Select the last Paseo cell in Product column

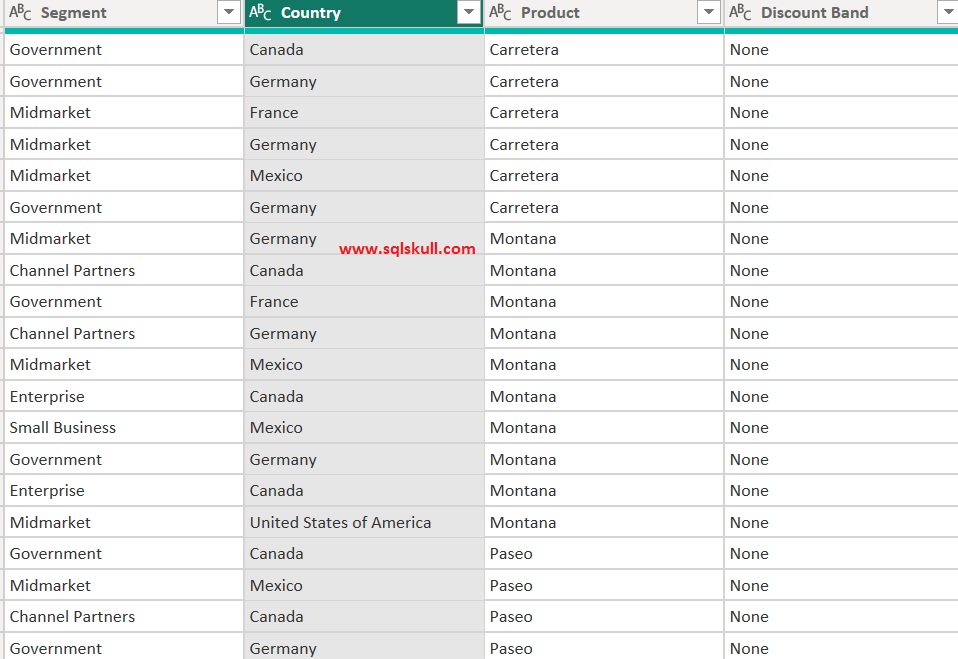point(511,648)
